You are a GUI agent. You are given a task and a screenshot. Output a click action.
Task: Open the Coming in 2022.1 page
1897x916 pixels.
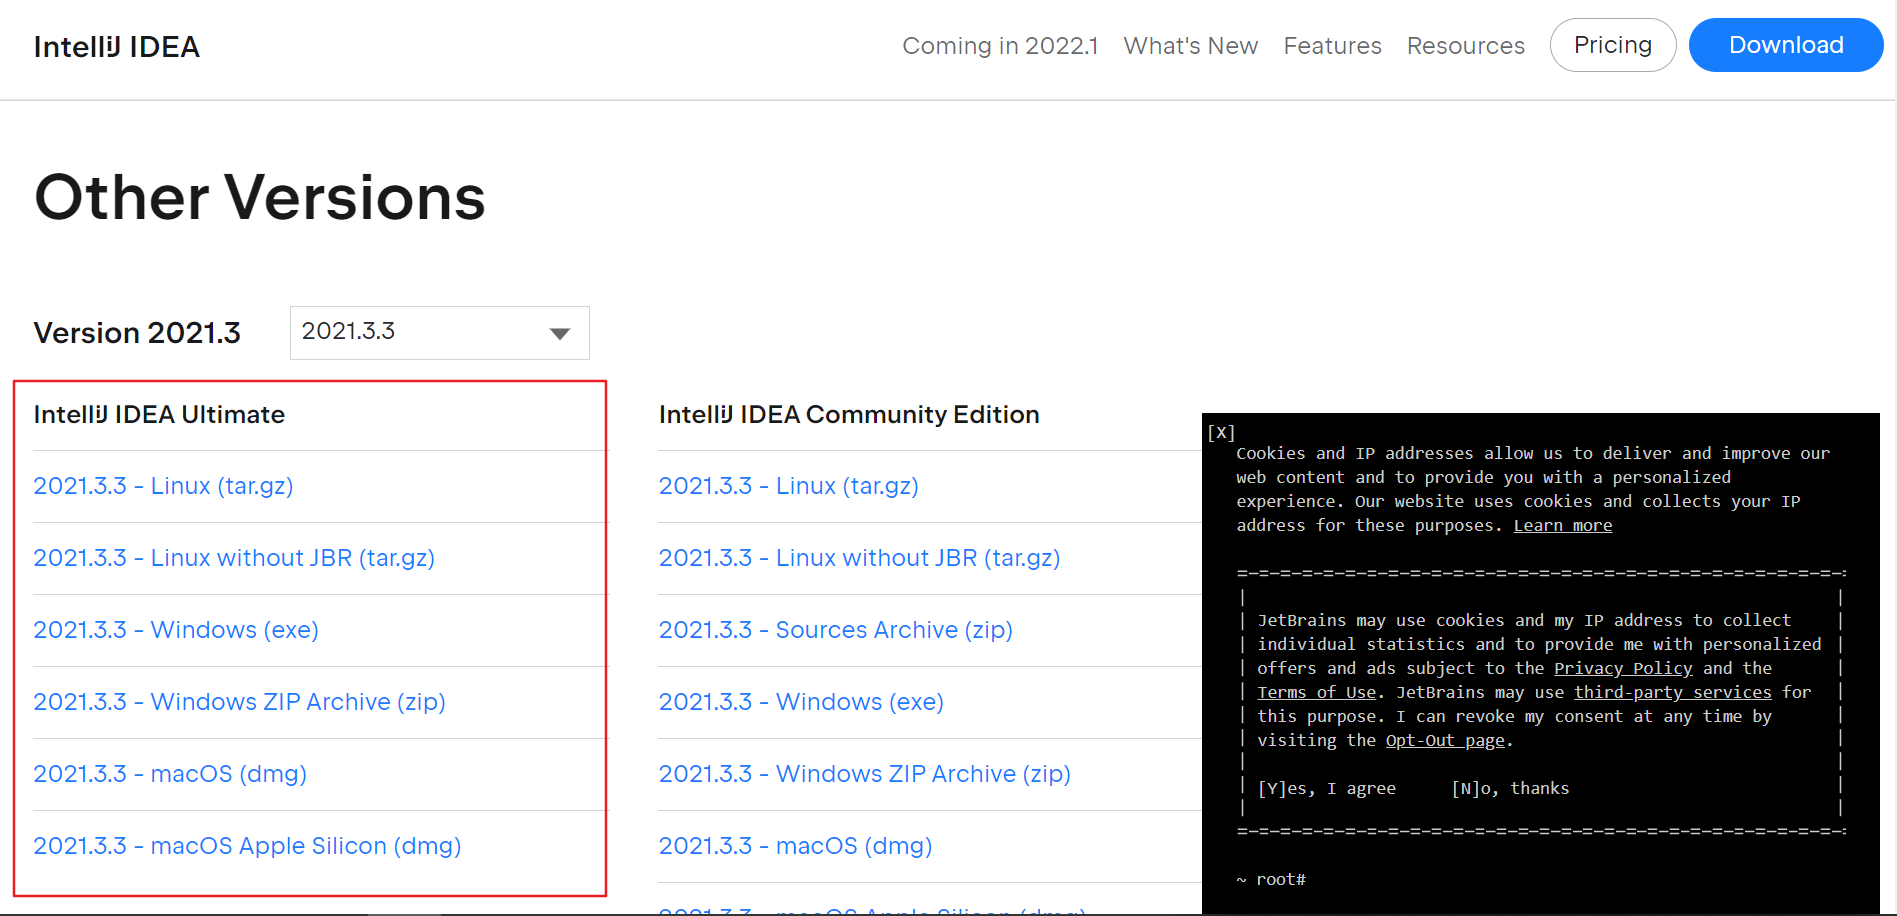click(1000, 46)
